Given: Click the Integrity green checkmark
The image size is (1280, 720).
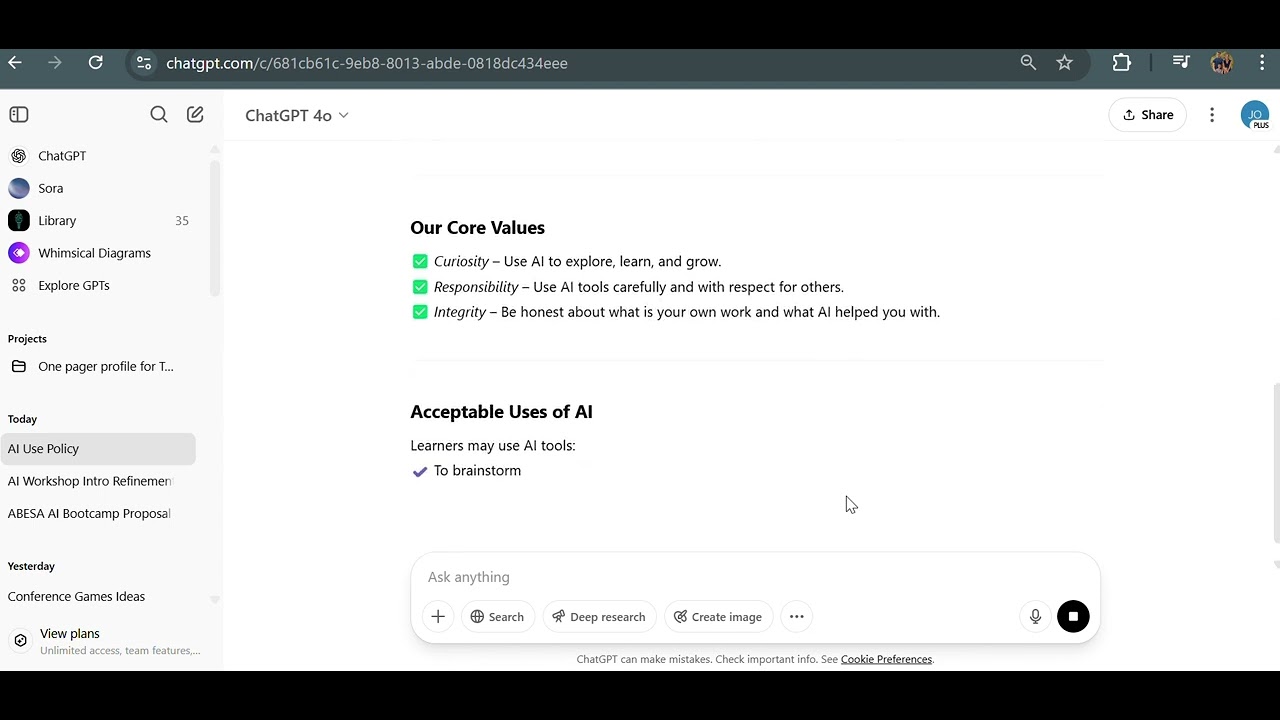Looking at the screenshot, I should [420, 312].
